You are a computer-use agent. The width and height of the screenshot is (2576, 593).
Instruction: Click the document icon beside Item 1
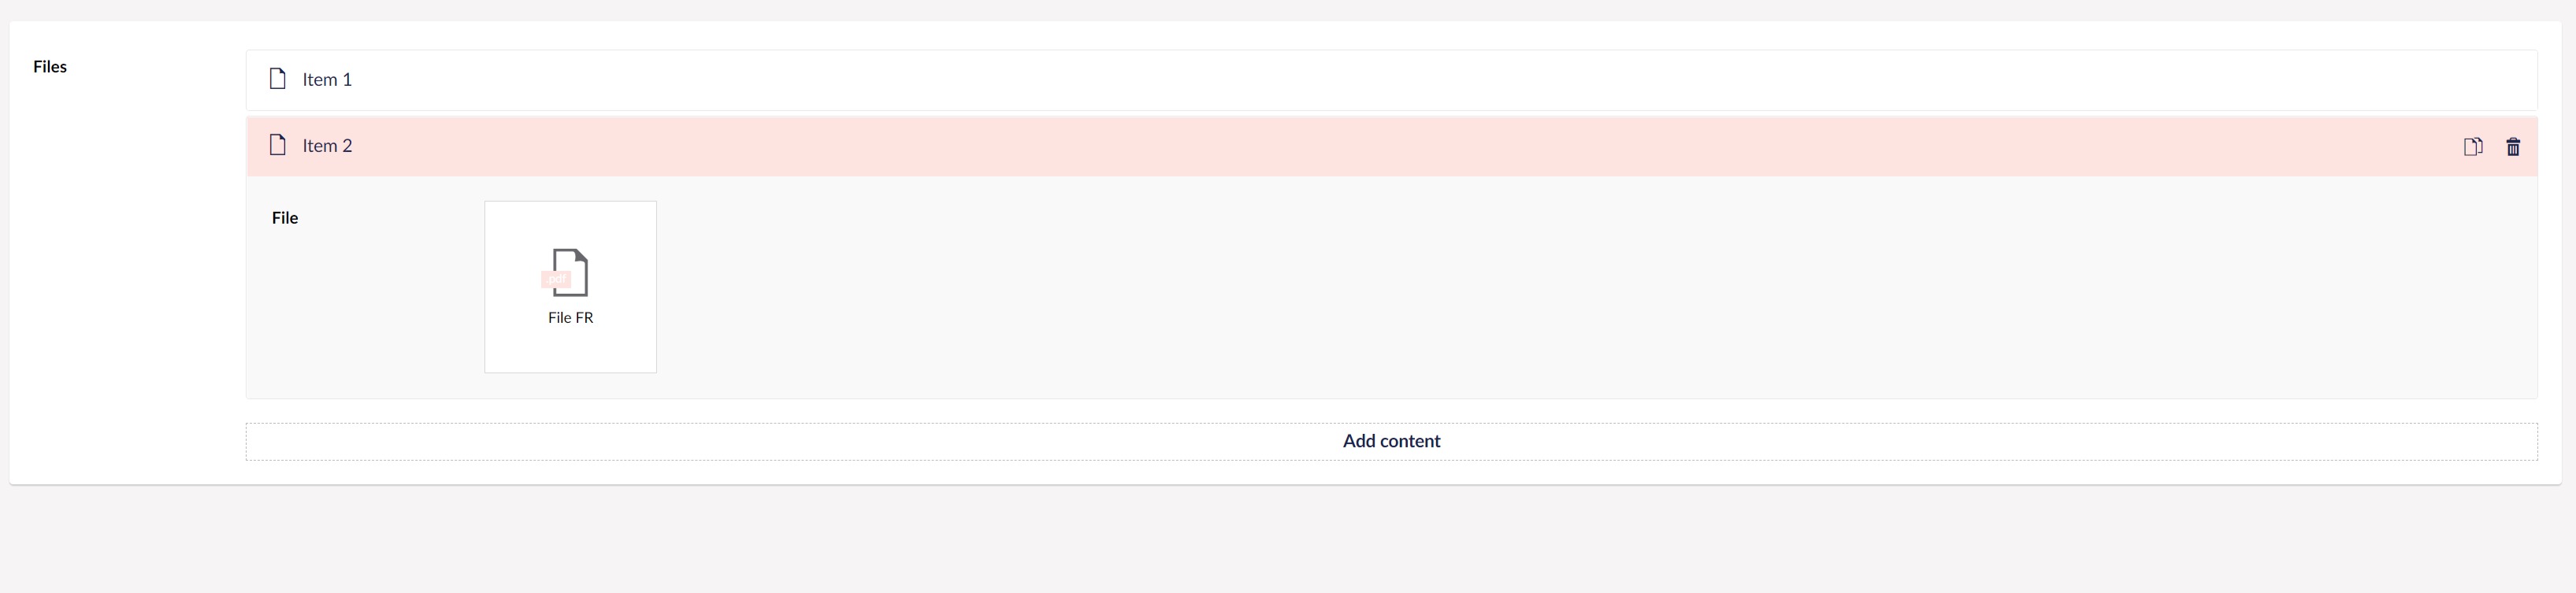pyautogui.click(x=277, y=79)
